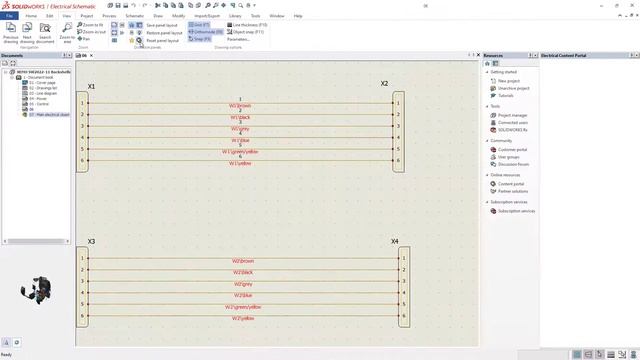640x360 pixels.
Task: Click Restore panel layout
Action: [x=164, y=33]
